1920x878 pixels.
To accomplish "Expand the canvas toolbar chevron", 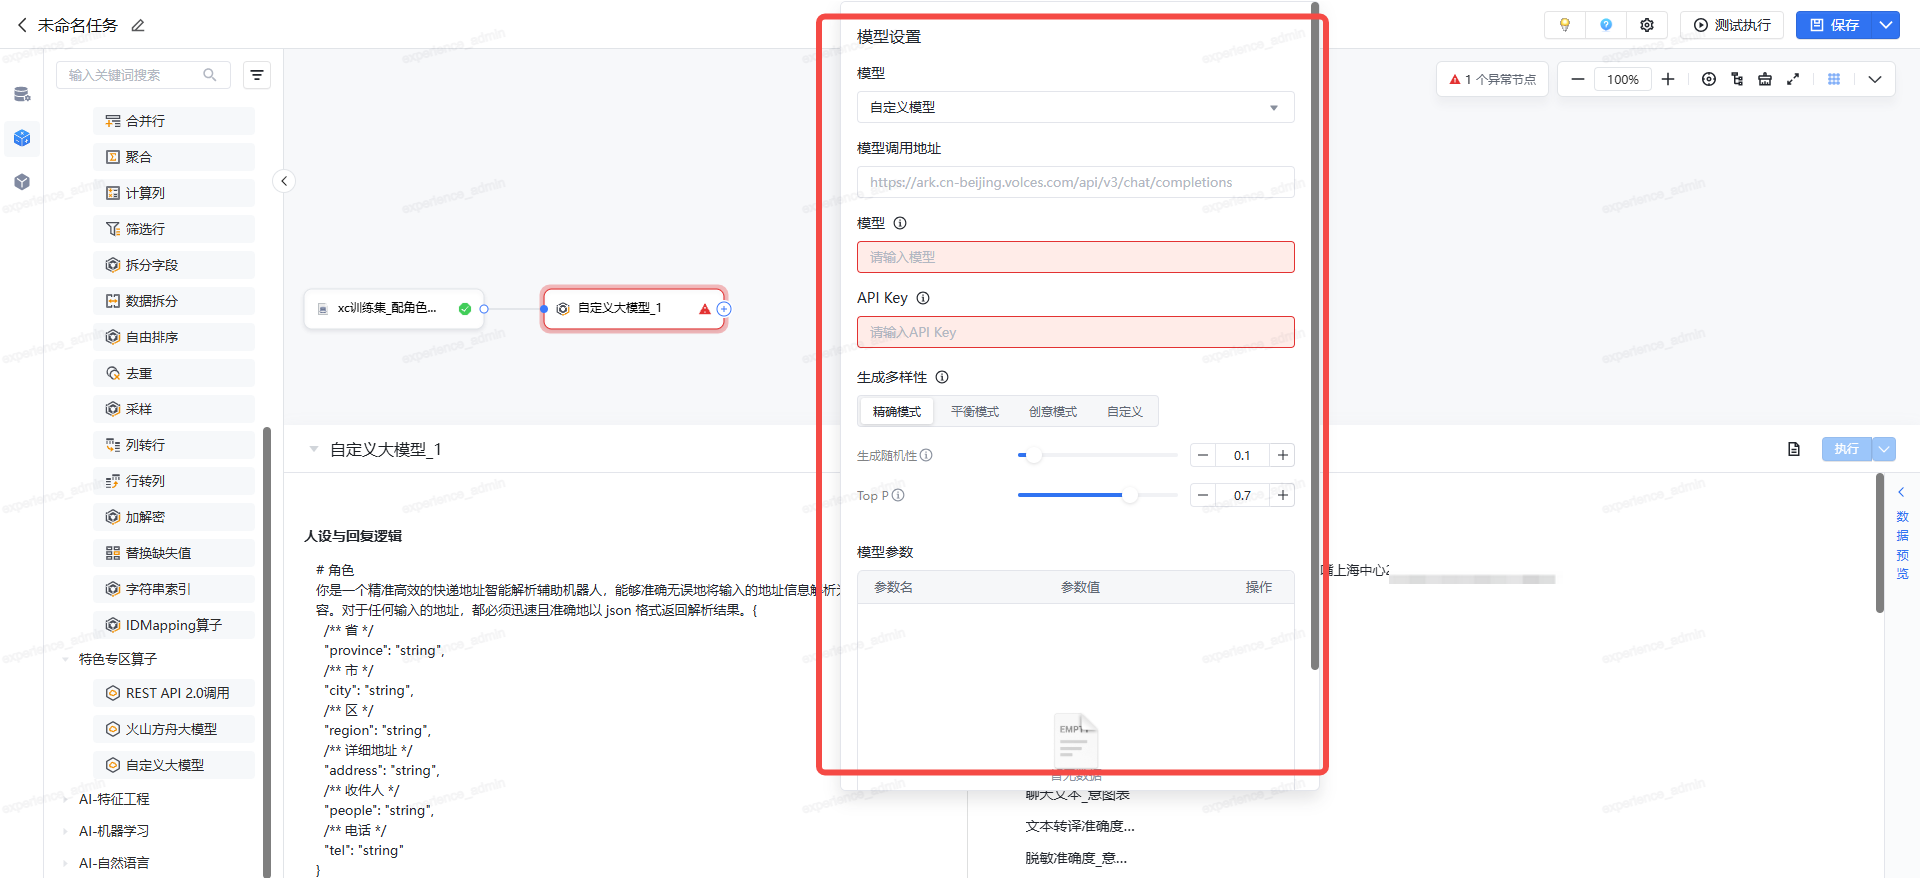I will pos(1875,79).
